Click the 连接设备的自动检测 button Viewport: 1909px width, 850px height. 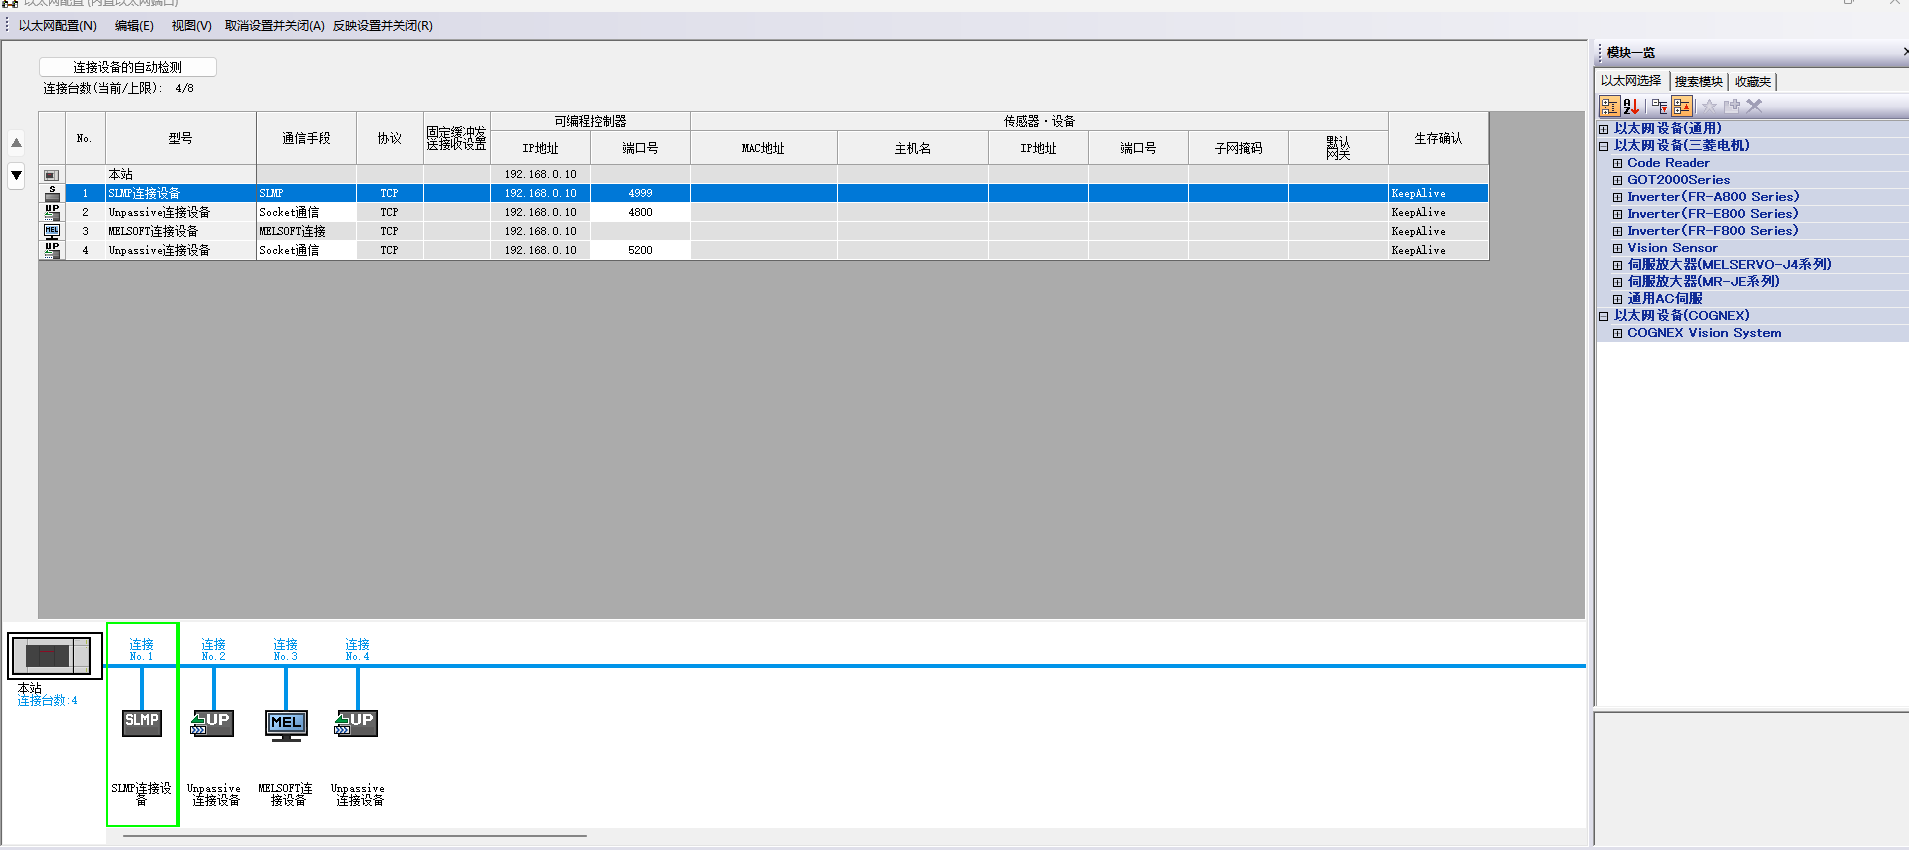(x=127, y=67)
